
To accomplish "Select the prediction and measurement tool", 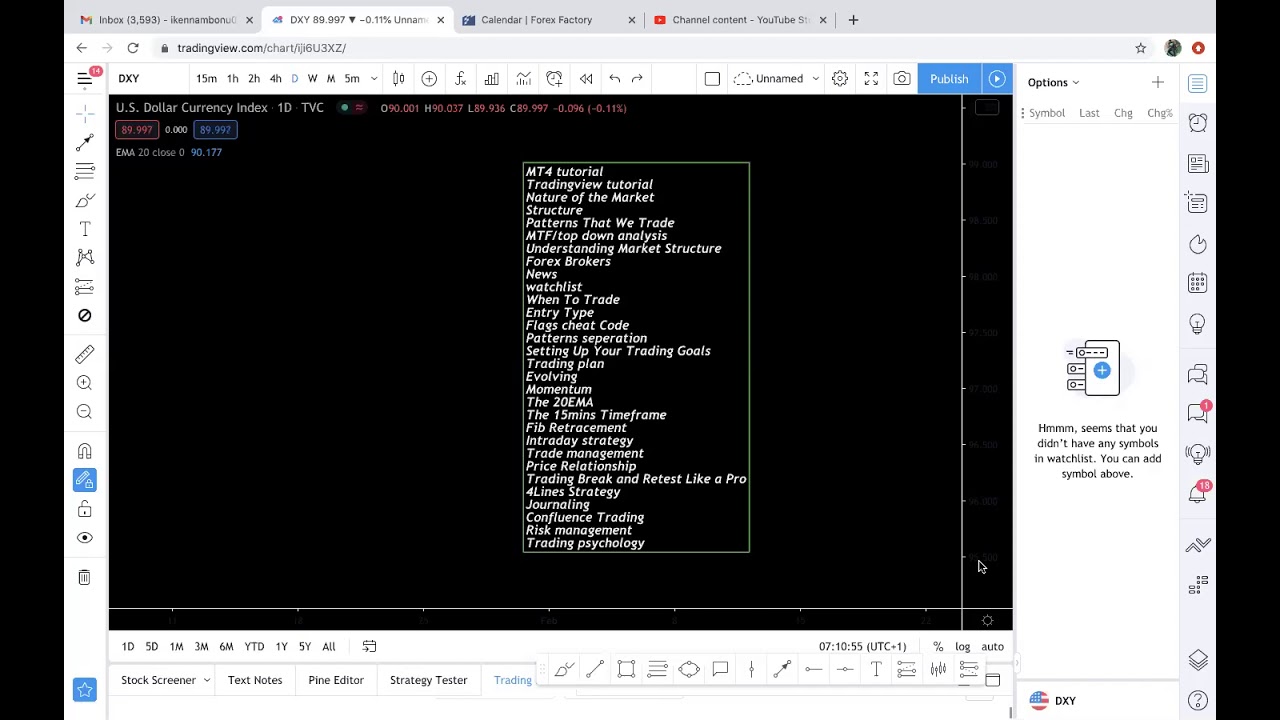I will coord(85,287).
